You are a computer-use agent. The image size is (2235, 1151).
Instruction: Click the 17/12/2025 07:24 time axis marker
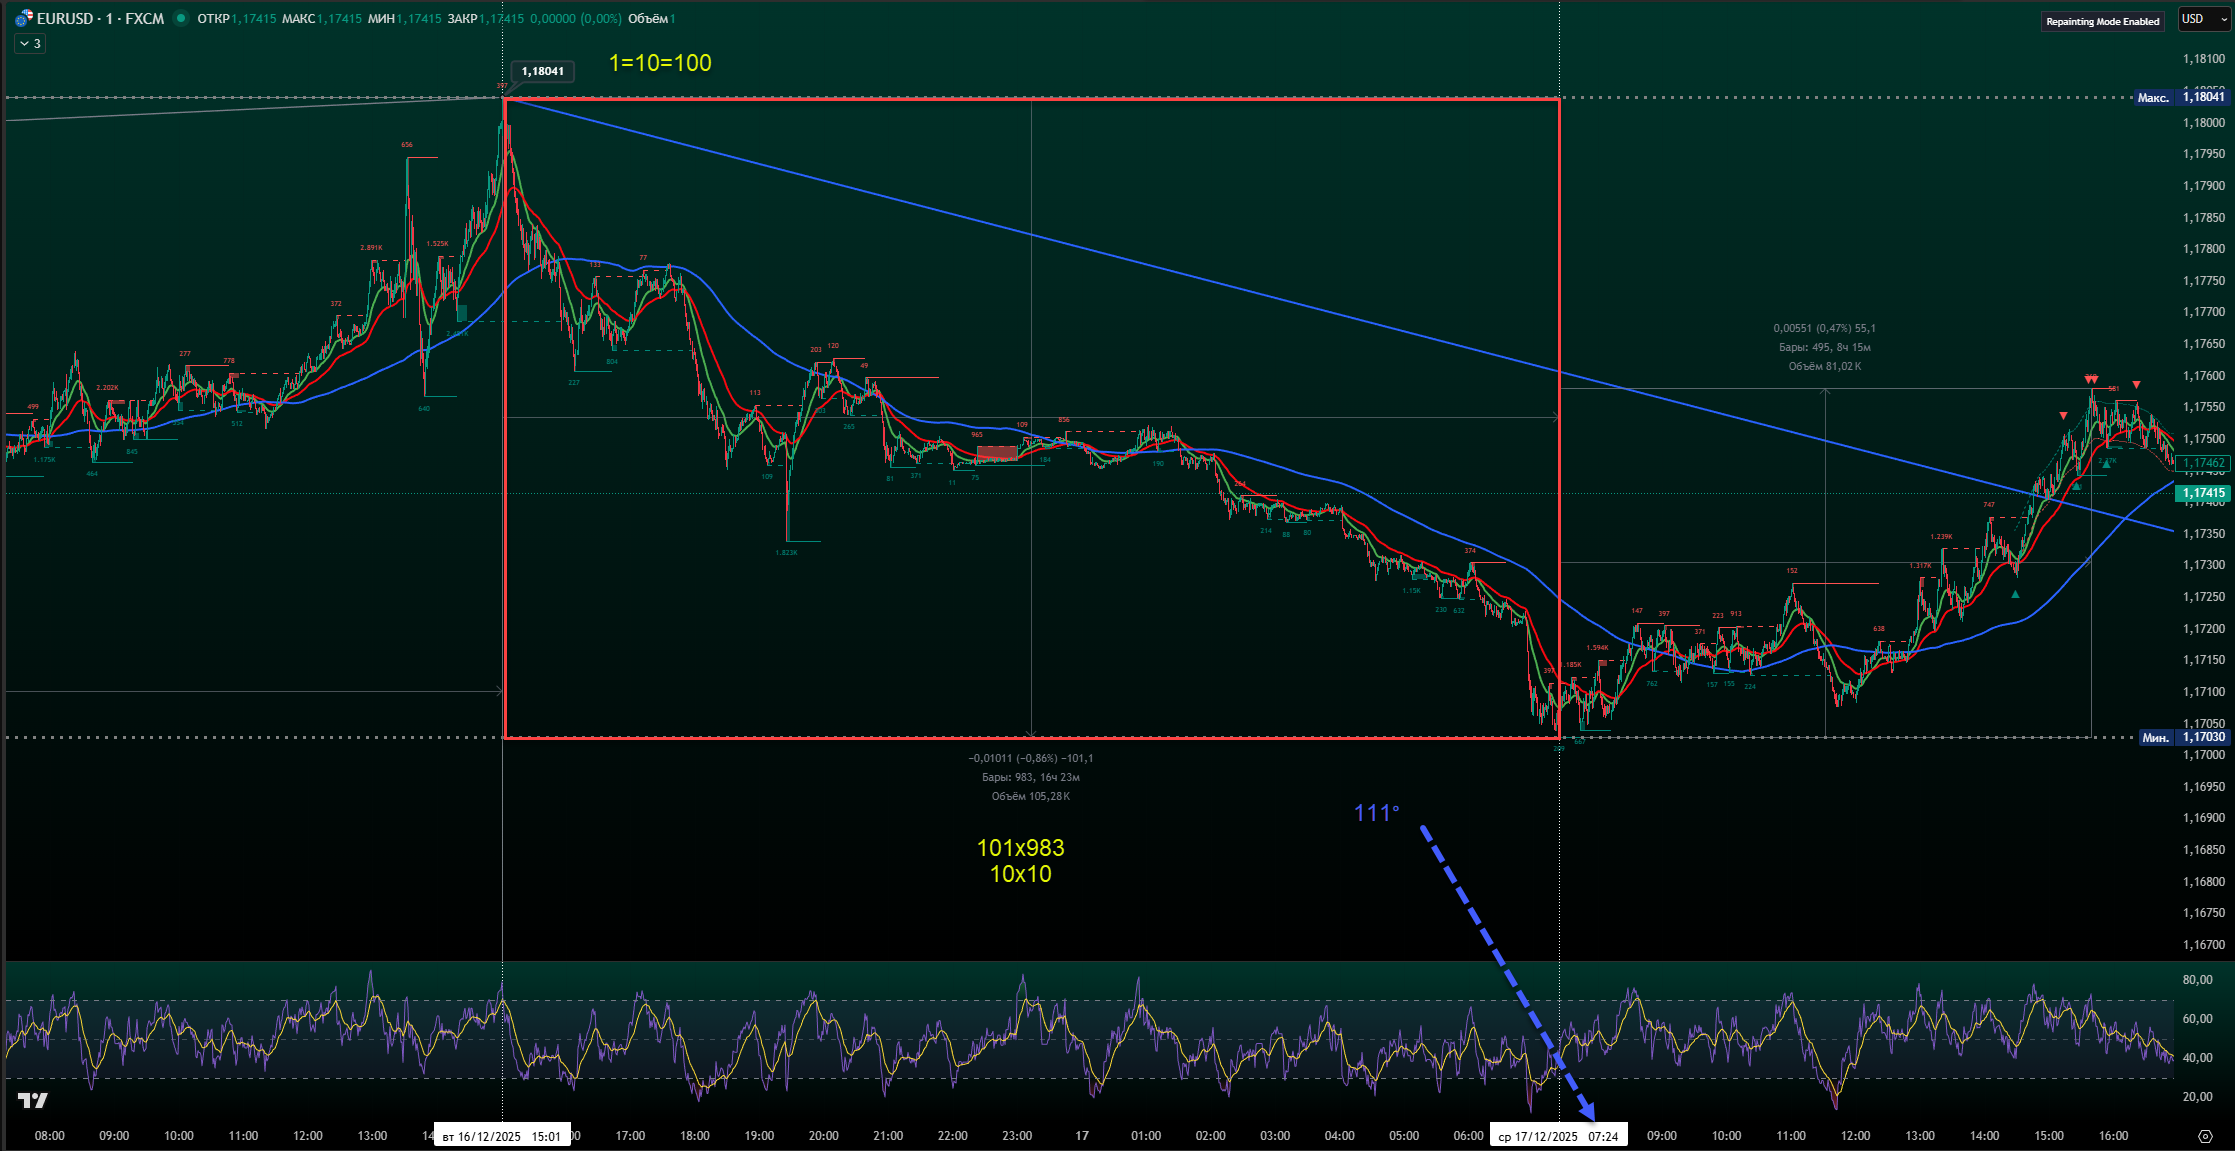(1558, 1136)
